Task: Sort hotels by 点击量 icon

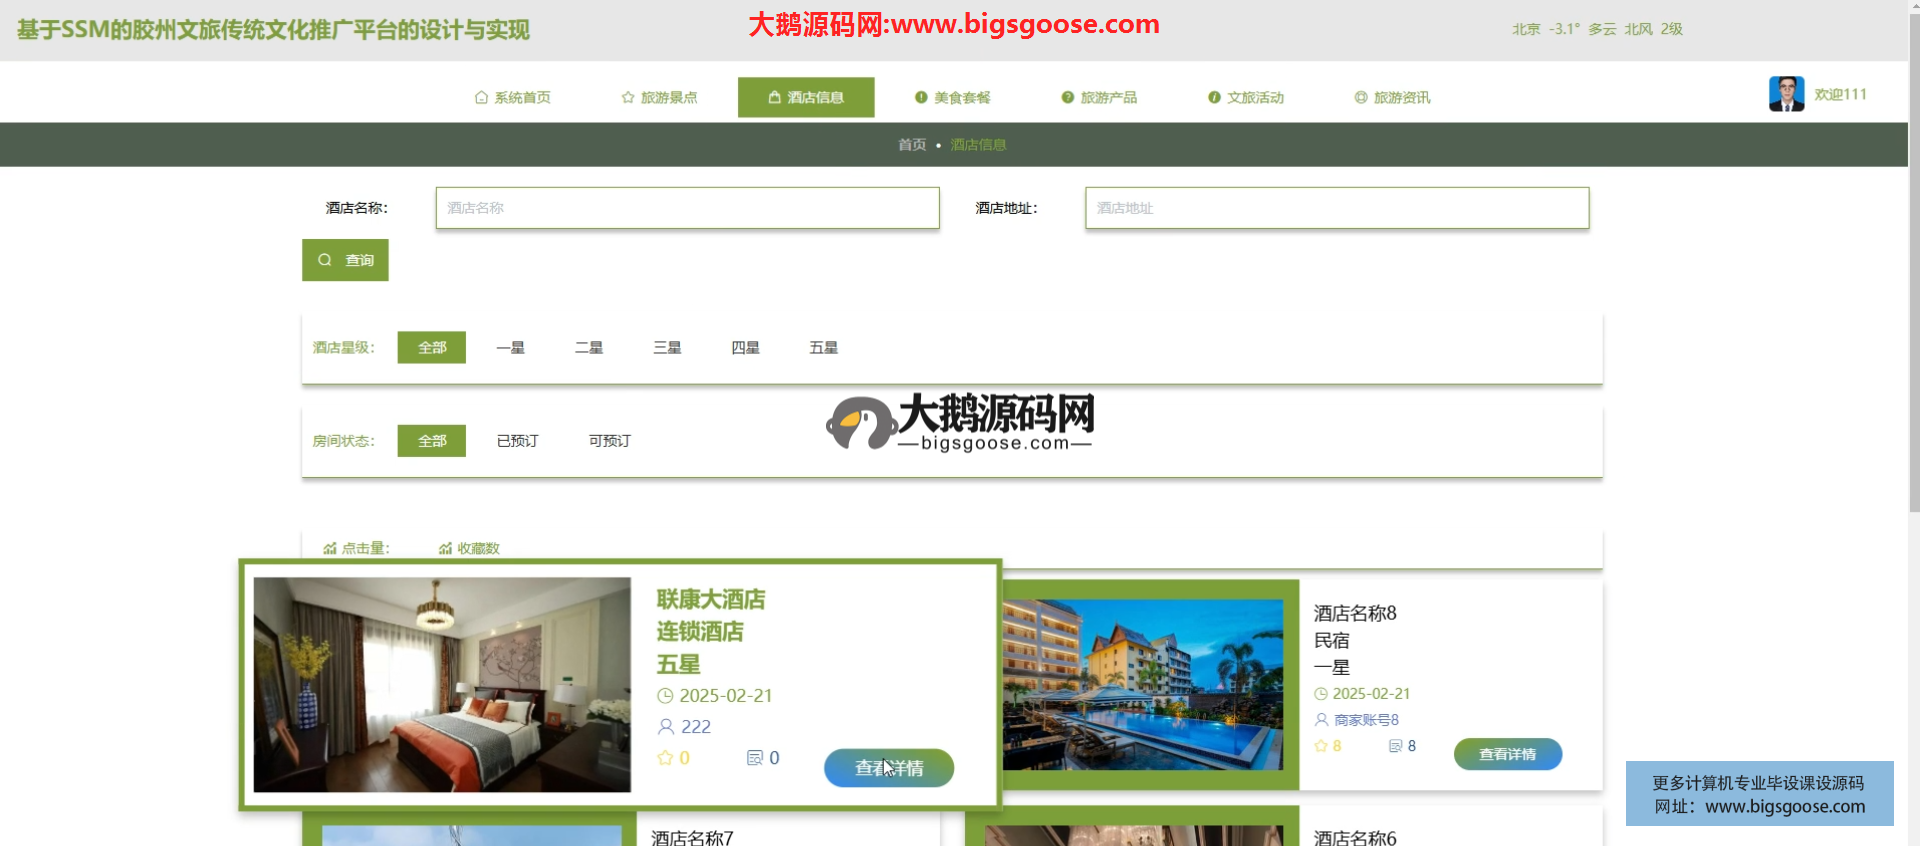Action: (x=330, y=548)
